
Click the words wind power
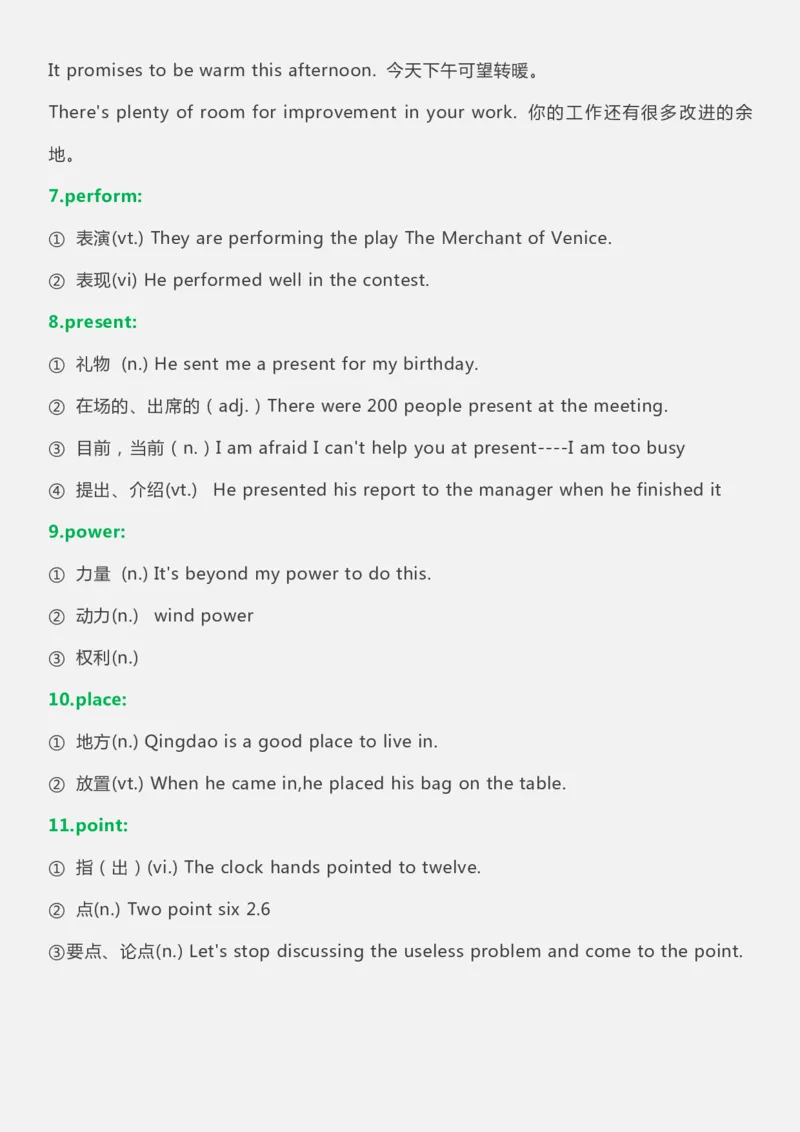tap(204, 616)
